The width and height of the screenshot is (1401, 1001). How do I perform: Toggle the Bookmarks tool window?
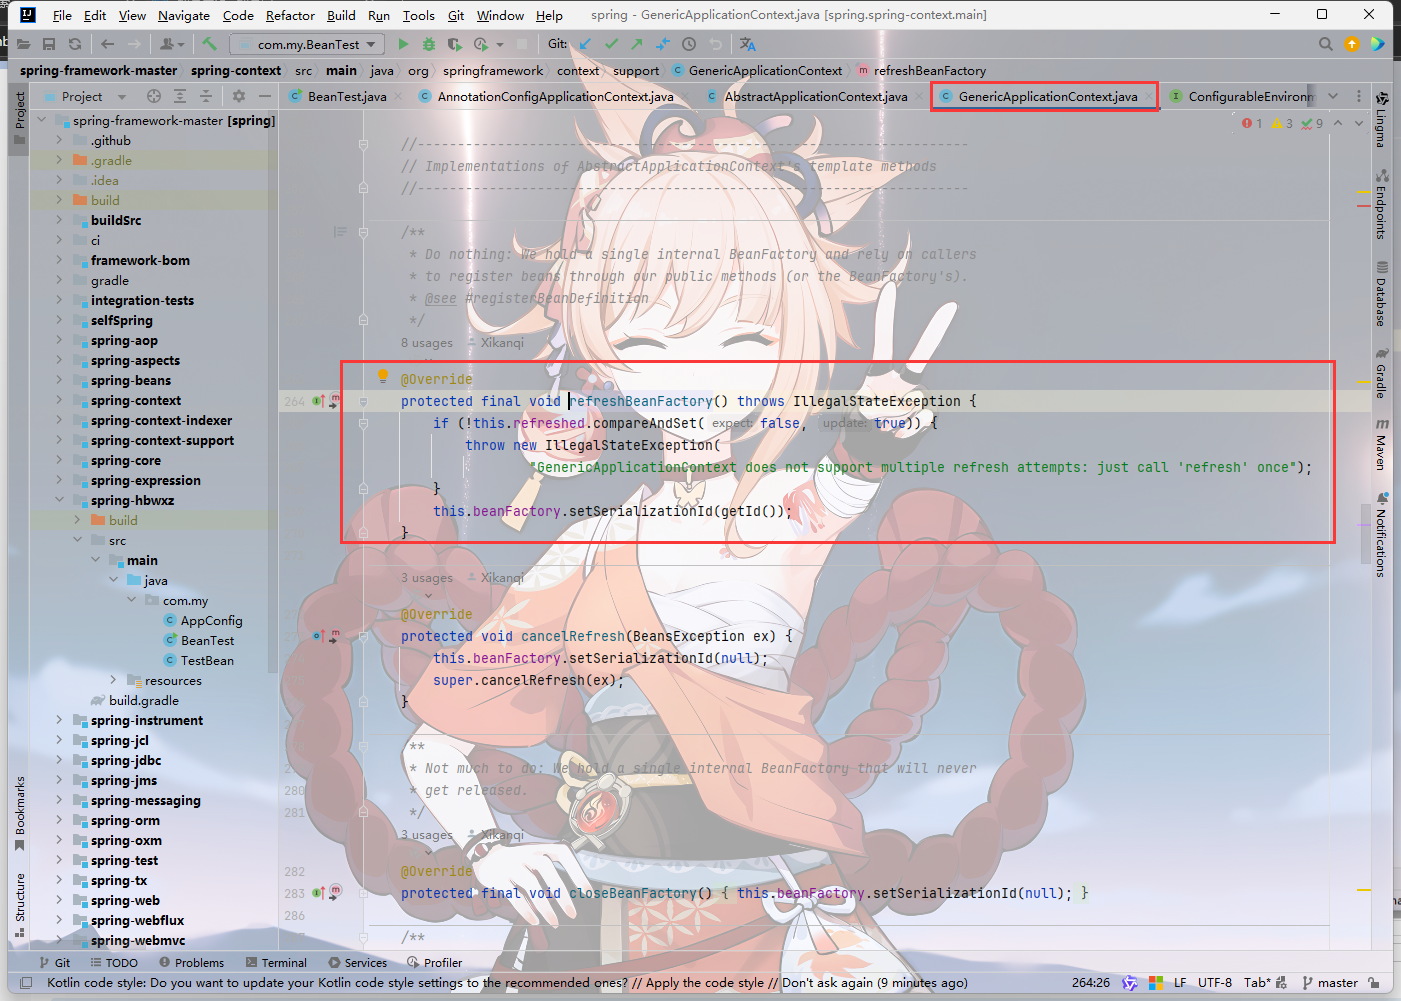[x=19, y=813]
